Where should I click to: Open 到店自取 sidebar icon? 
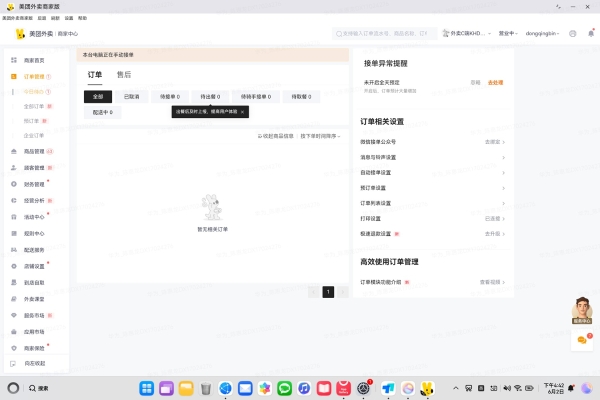click(14, 282)
